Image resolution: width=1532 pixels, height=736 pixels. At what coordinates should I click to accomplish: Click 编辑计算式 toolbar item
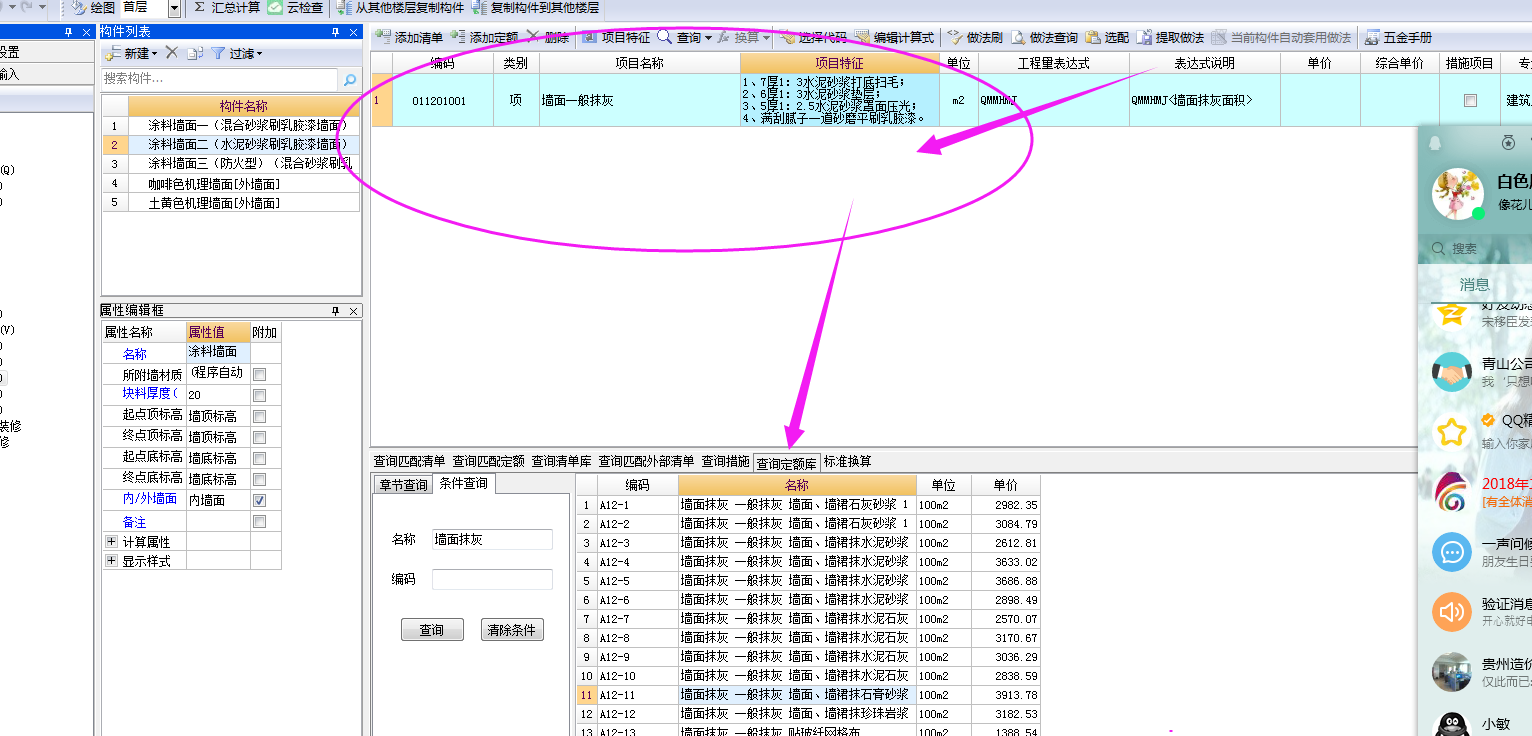tap(893, 37)
